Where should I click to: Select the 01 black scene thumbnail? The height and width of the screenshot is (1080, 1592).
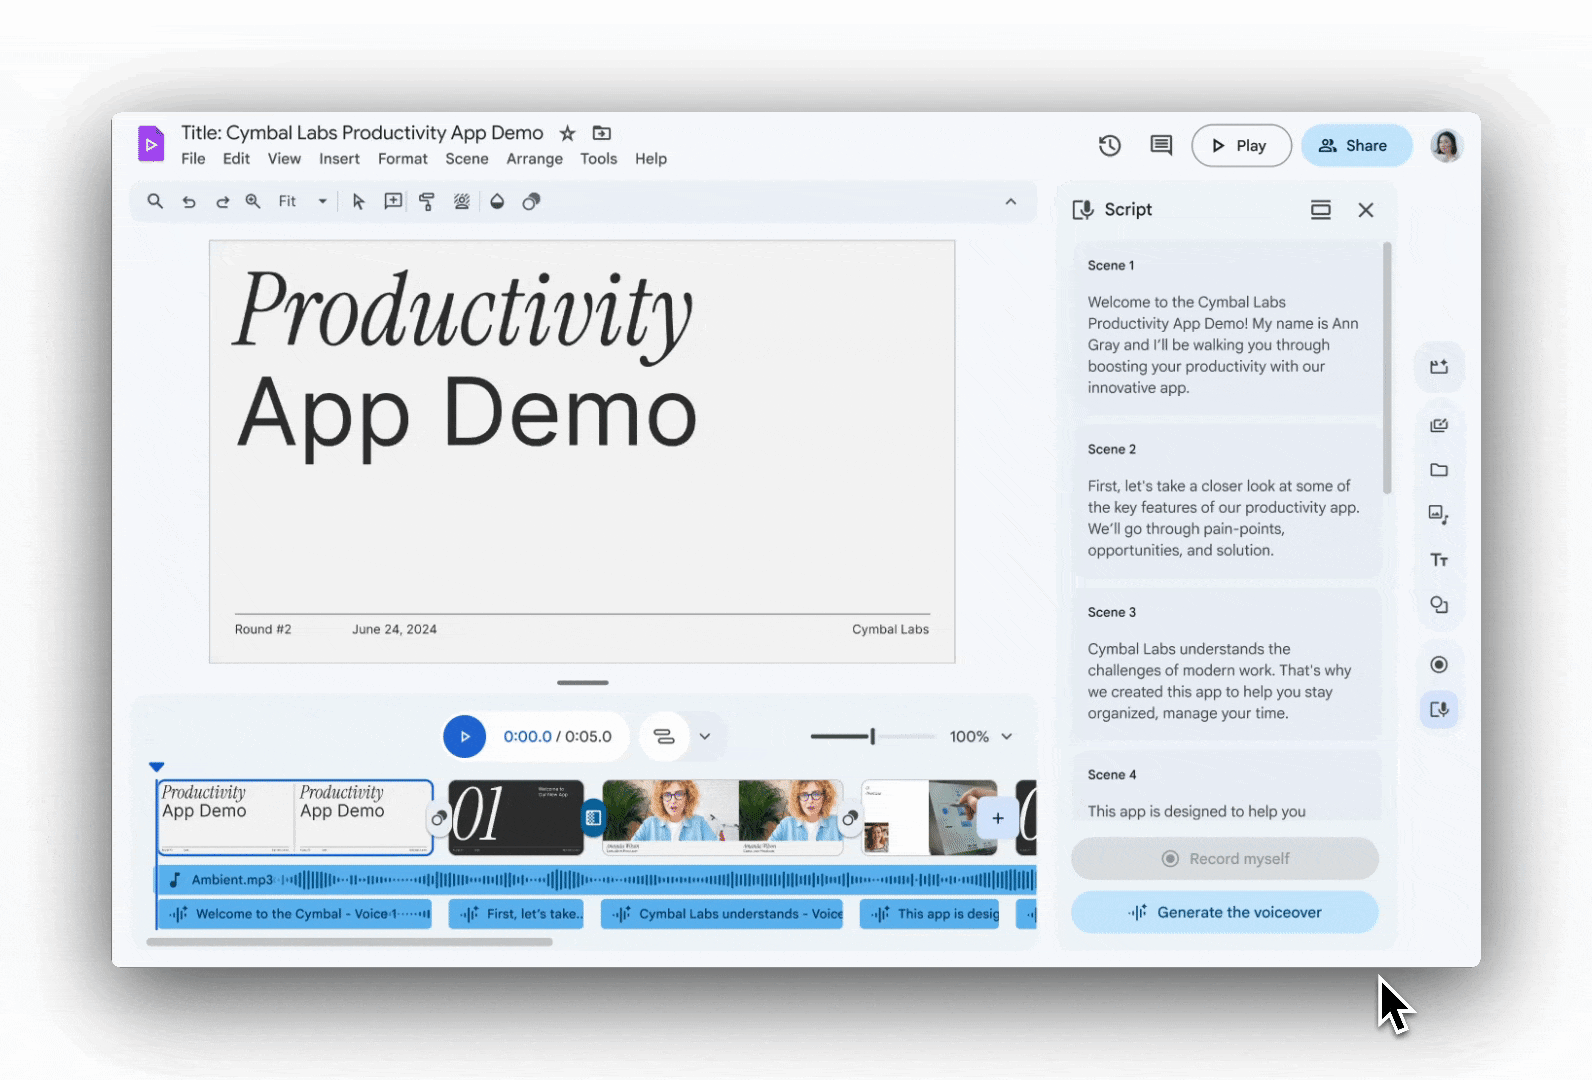pyautogui.click(x=516, y=817)
